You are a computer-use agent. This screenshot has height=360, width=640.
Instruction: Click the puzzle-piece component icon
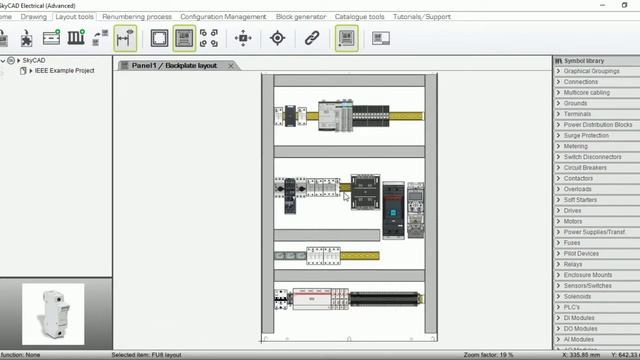[x=26, y=39]
